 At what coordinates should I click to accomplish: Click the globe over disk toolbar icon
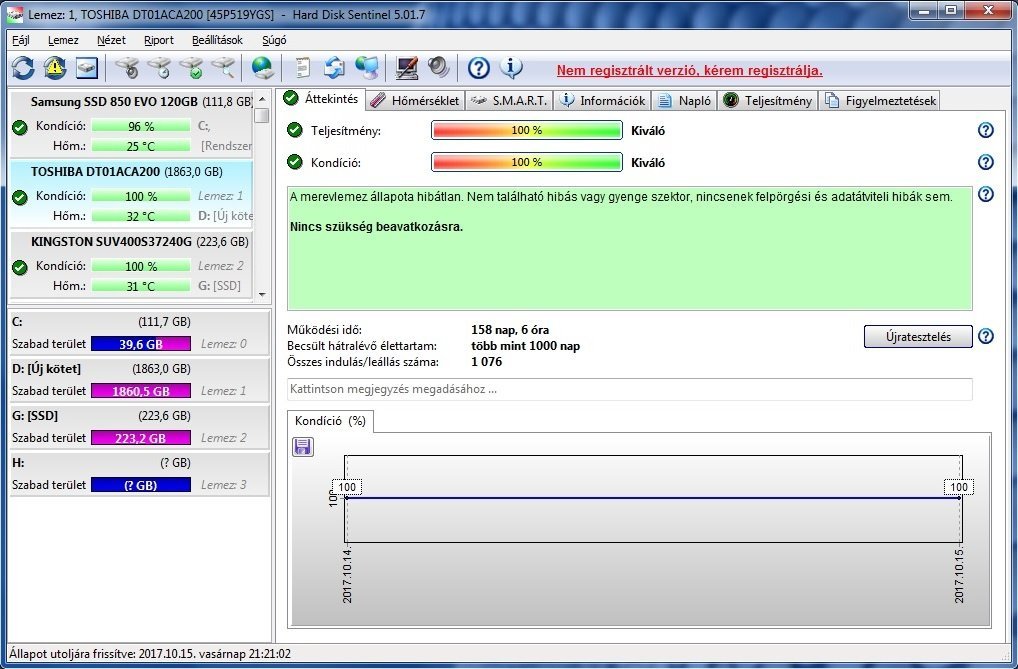[263, 68]
